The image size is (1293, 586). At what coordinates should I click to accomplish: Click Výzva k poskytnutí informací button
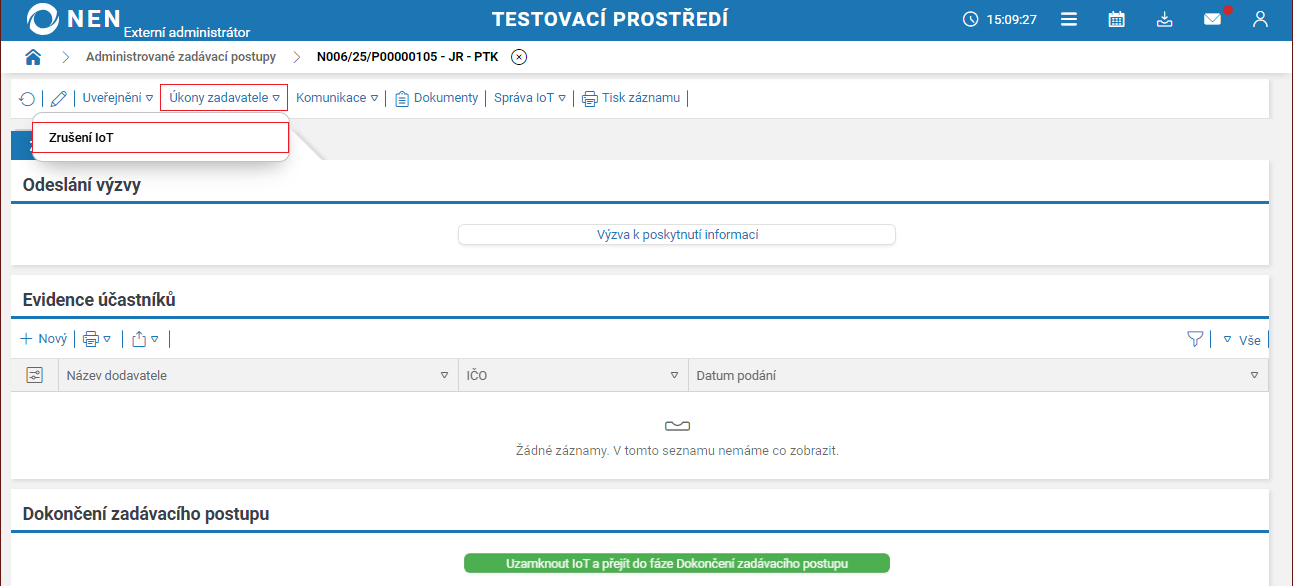(x=677, y=235)
